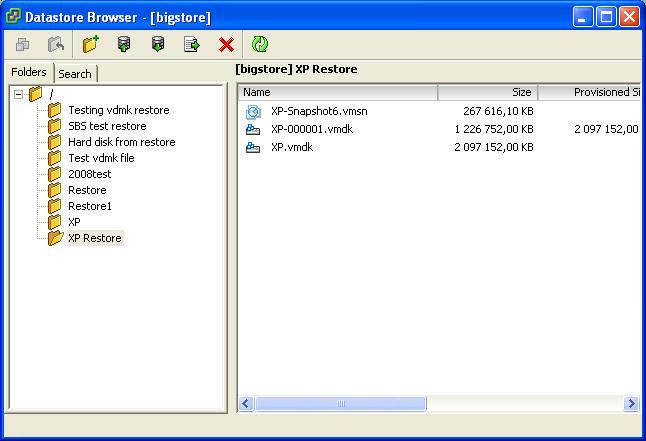
Task: Select file XP-000001.vmdk
Action: (x=312, y=129)
